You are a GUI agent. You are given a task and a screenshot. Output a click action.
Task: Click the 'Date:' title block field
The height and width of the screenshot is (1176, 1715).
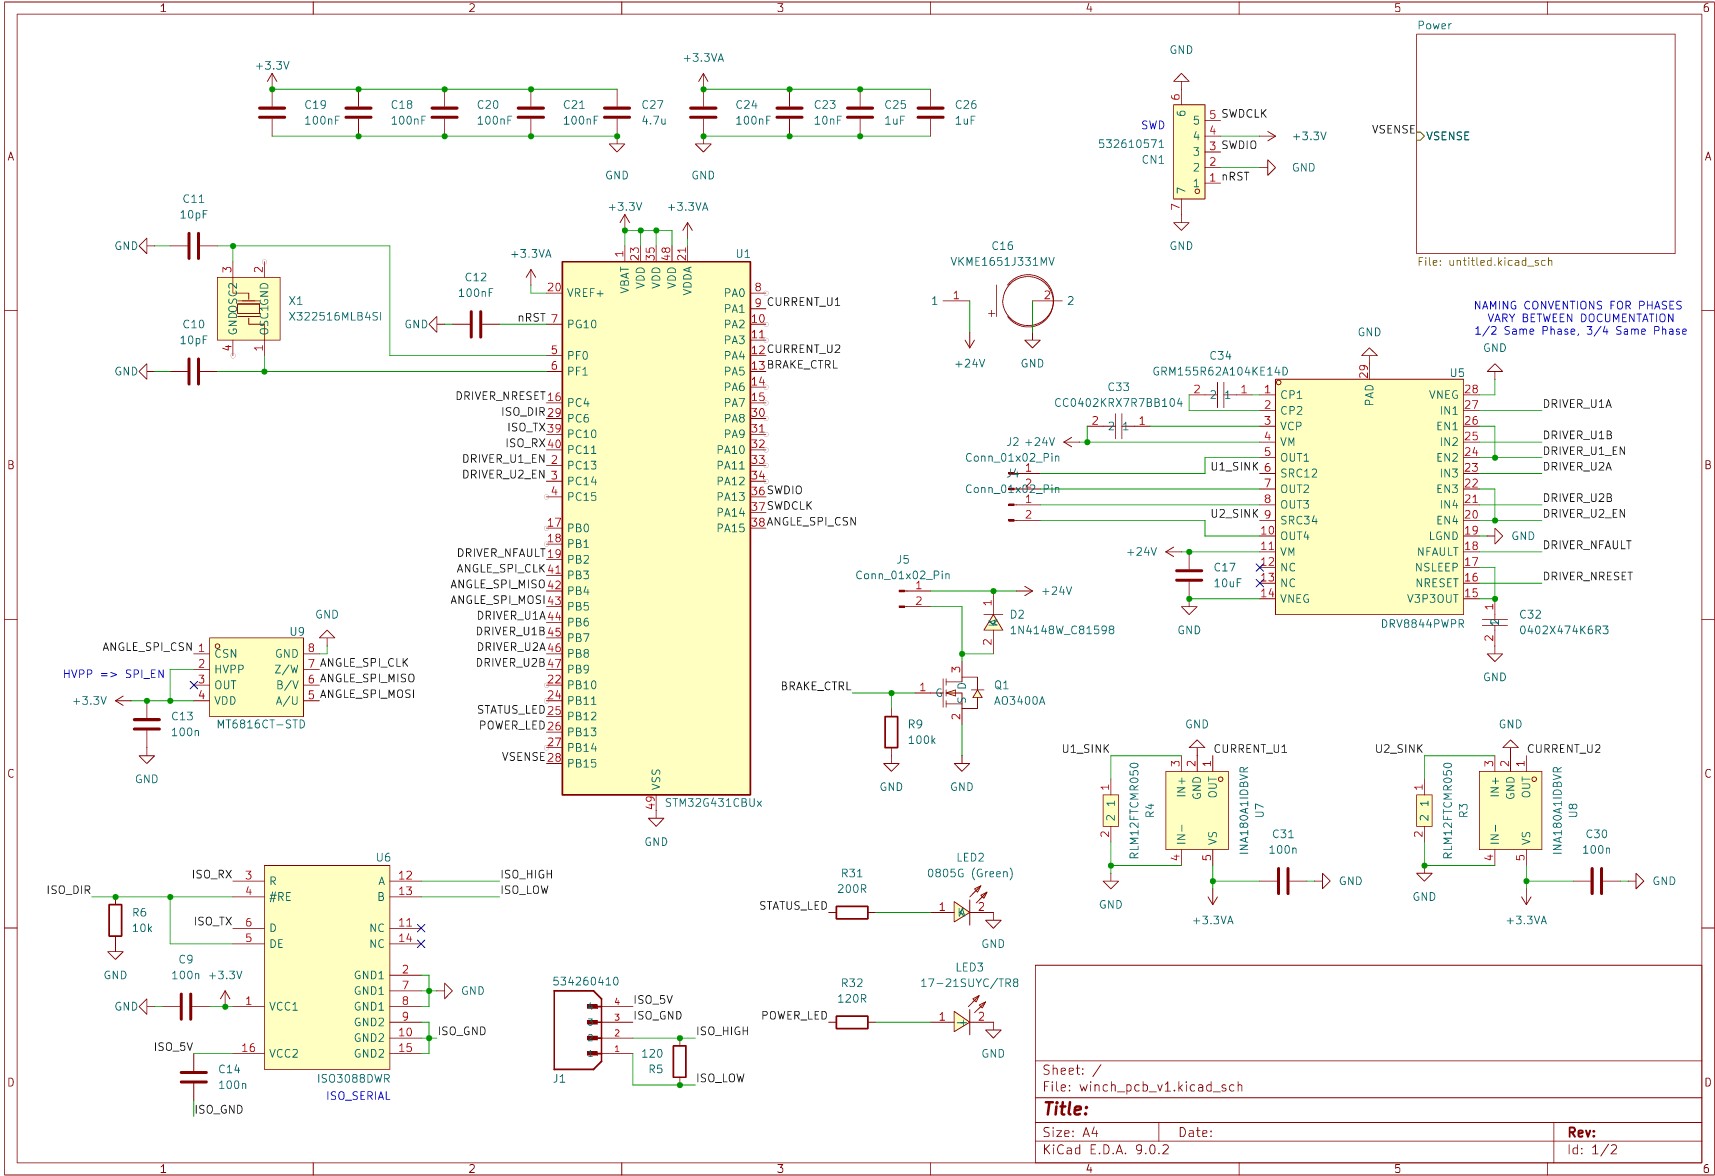pos(1195,1132)
